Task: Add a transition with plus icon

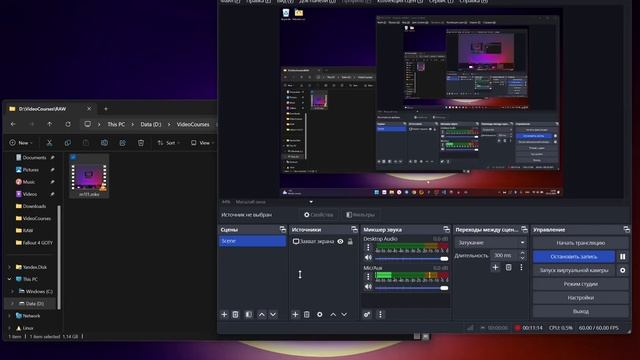Action: point(496,267)
